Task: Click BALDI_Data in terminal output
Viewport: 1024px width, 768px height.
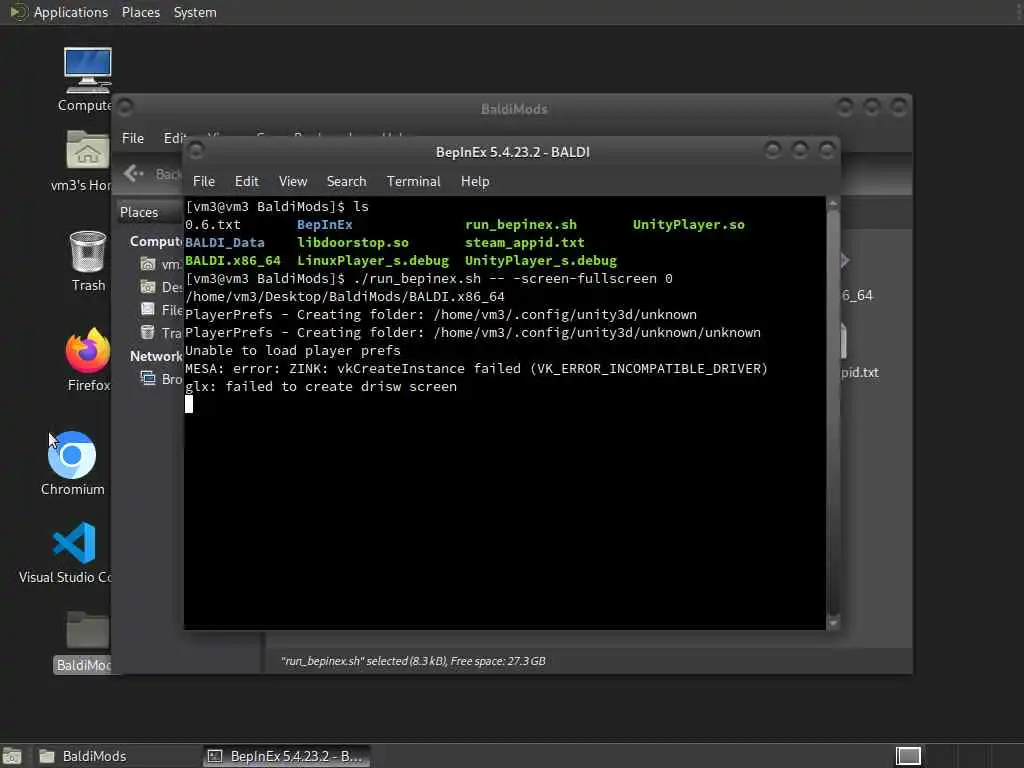Action: [225, 243]
